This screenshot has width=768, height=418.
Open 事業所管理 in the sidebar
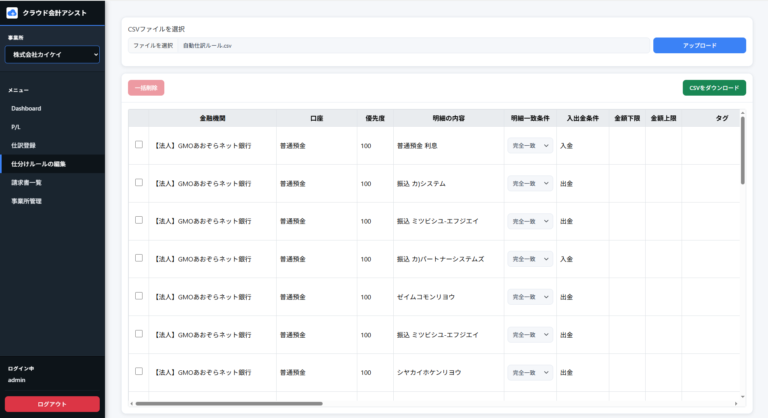click(x=26, y=201)
